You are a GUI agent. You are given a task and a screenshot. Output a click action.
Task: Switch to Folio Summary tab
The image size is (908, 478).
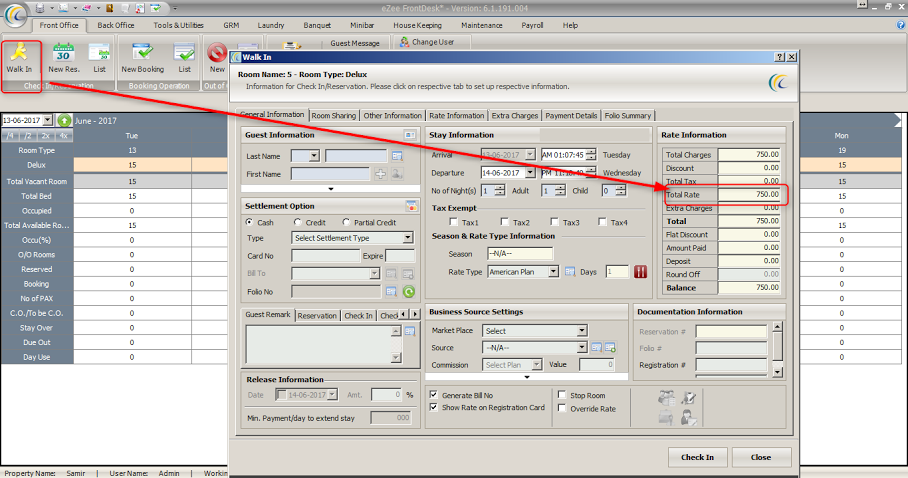click(628, 115)
